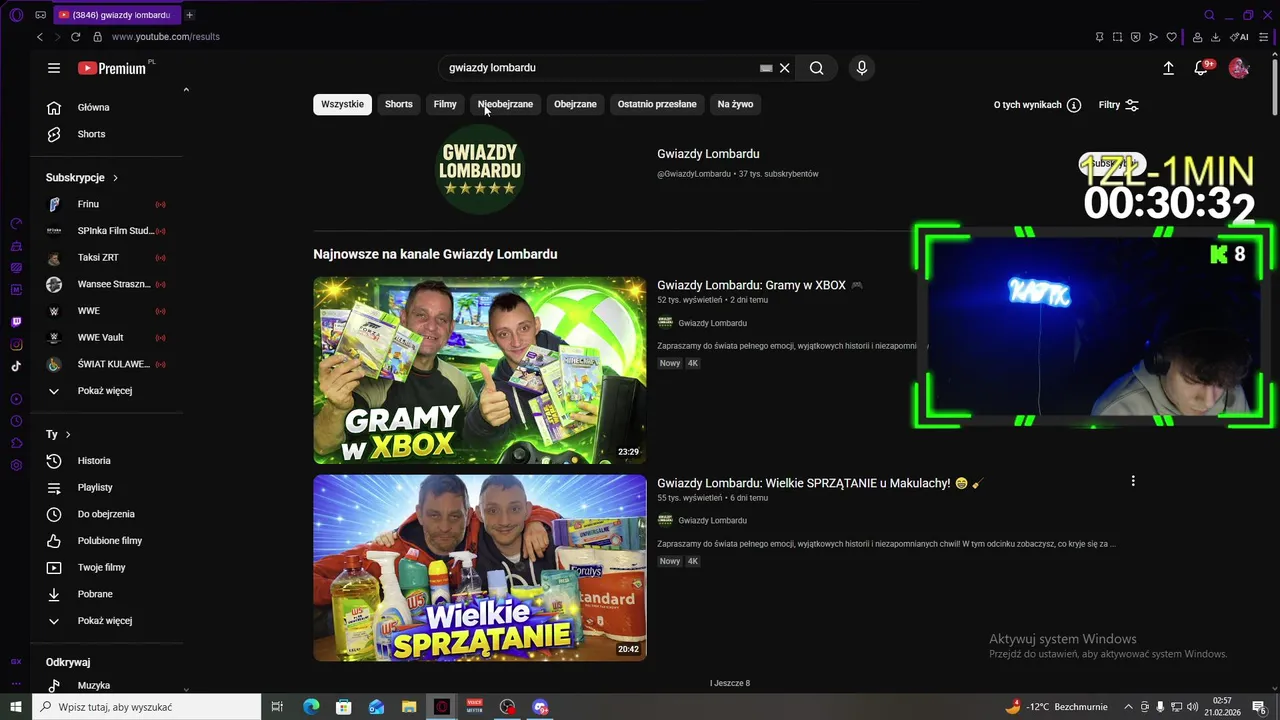Open Do obejrzenia watch later
1280x720 pixels.
(x=107, y=514)
